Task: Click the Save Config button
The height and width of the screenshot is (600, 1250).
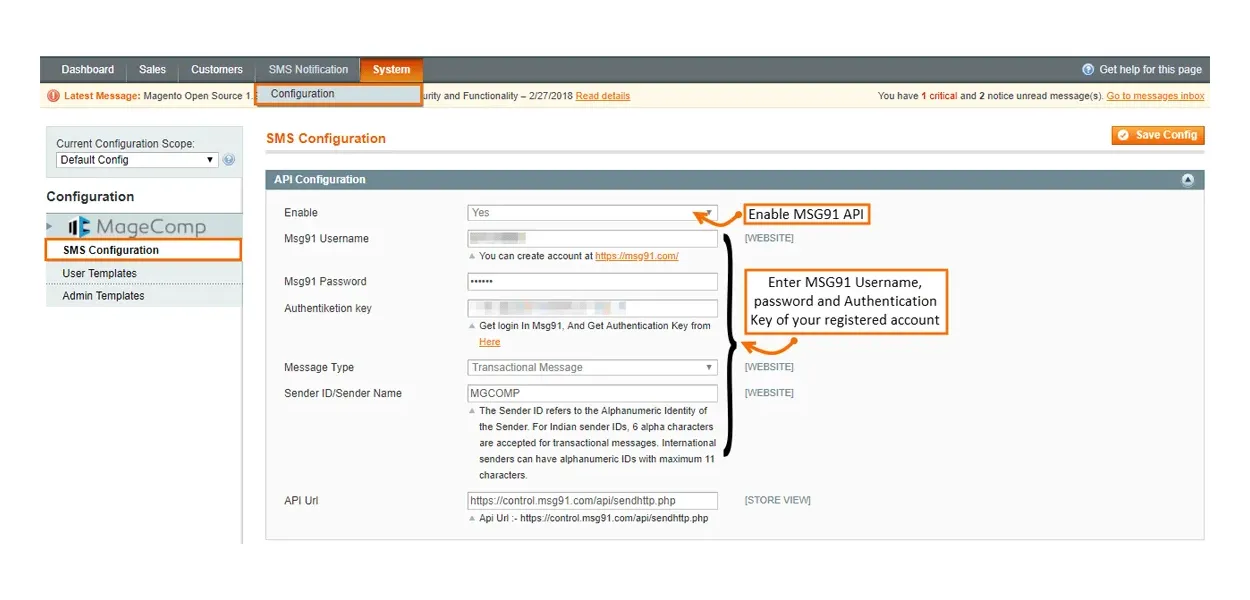Action: [1157, 135]
